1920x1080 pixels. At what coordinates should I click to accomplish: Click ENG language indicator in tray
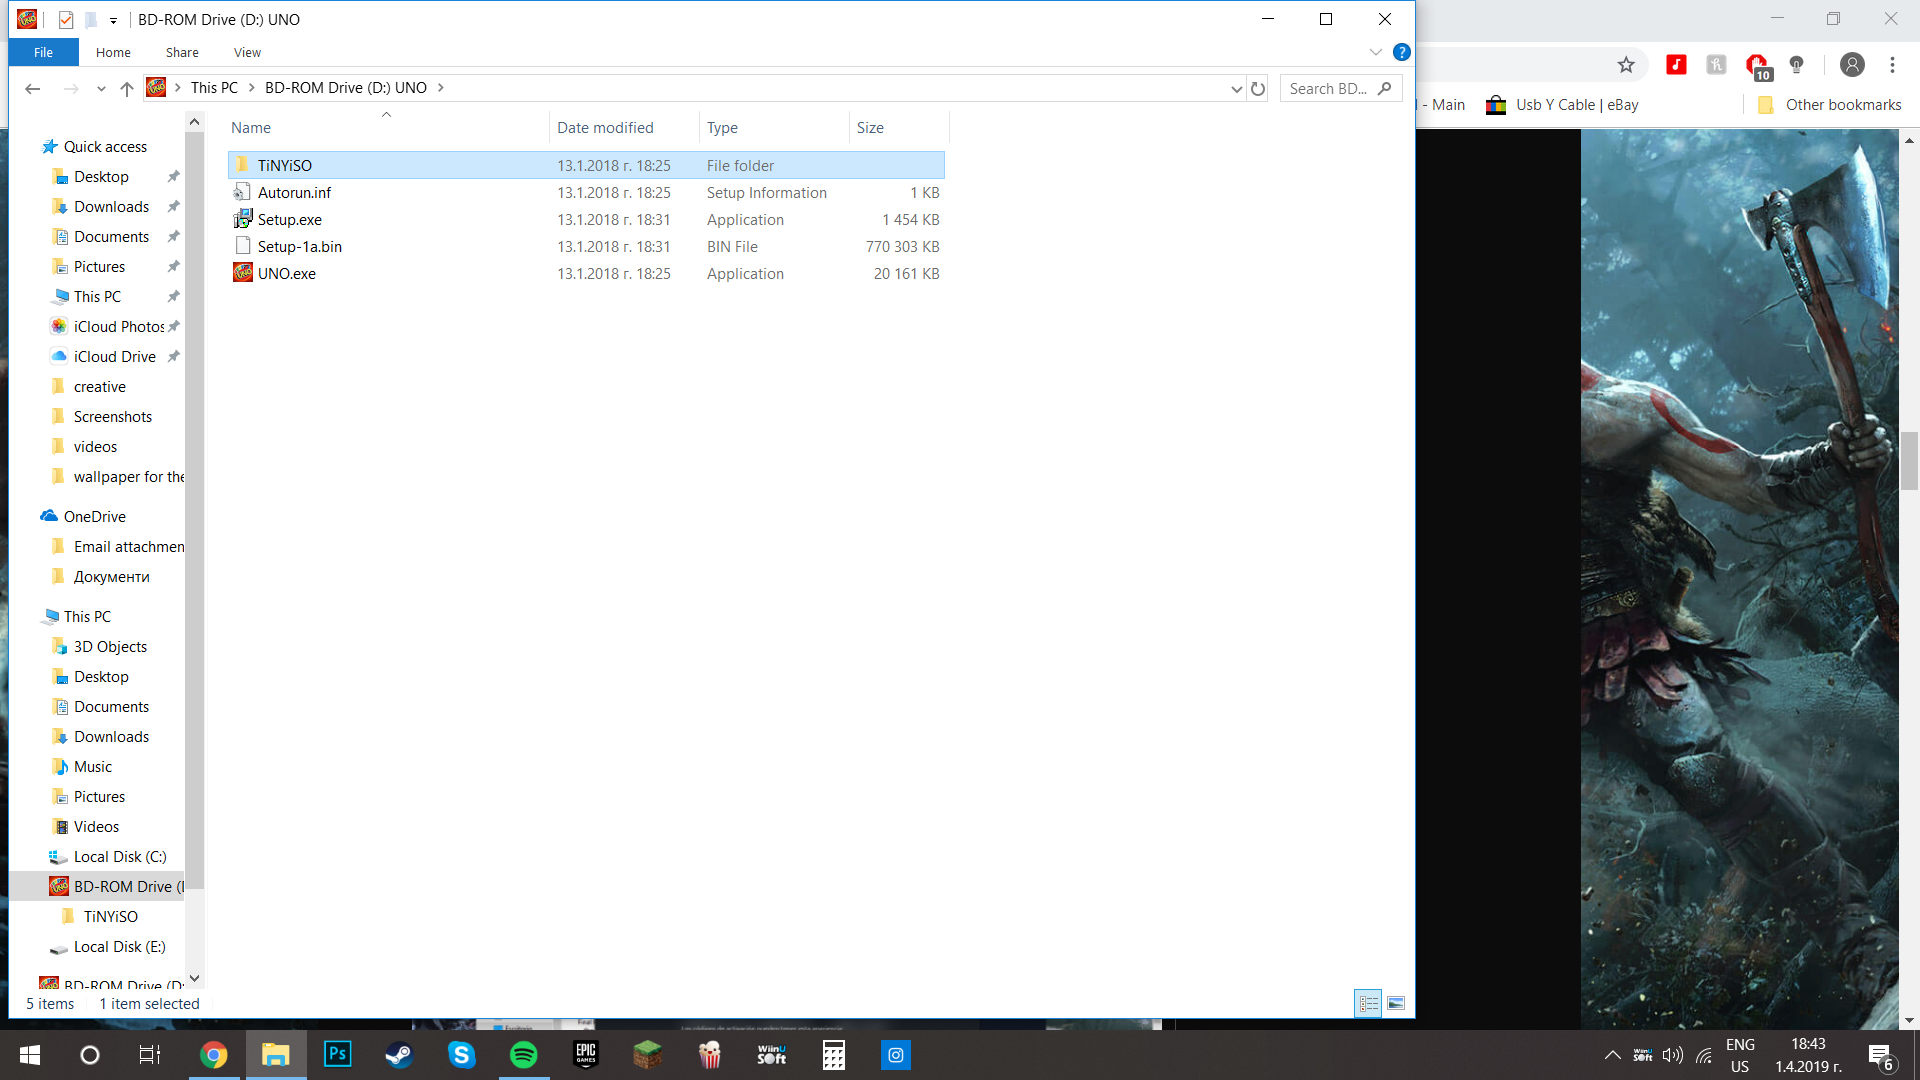(x=1740, y=1044)
